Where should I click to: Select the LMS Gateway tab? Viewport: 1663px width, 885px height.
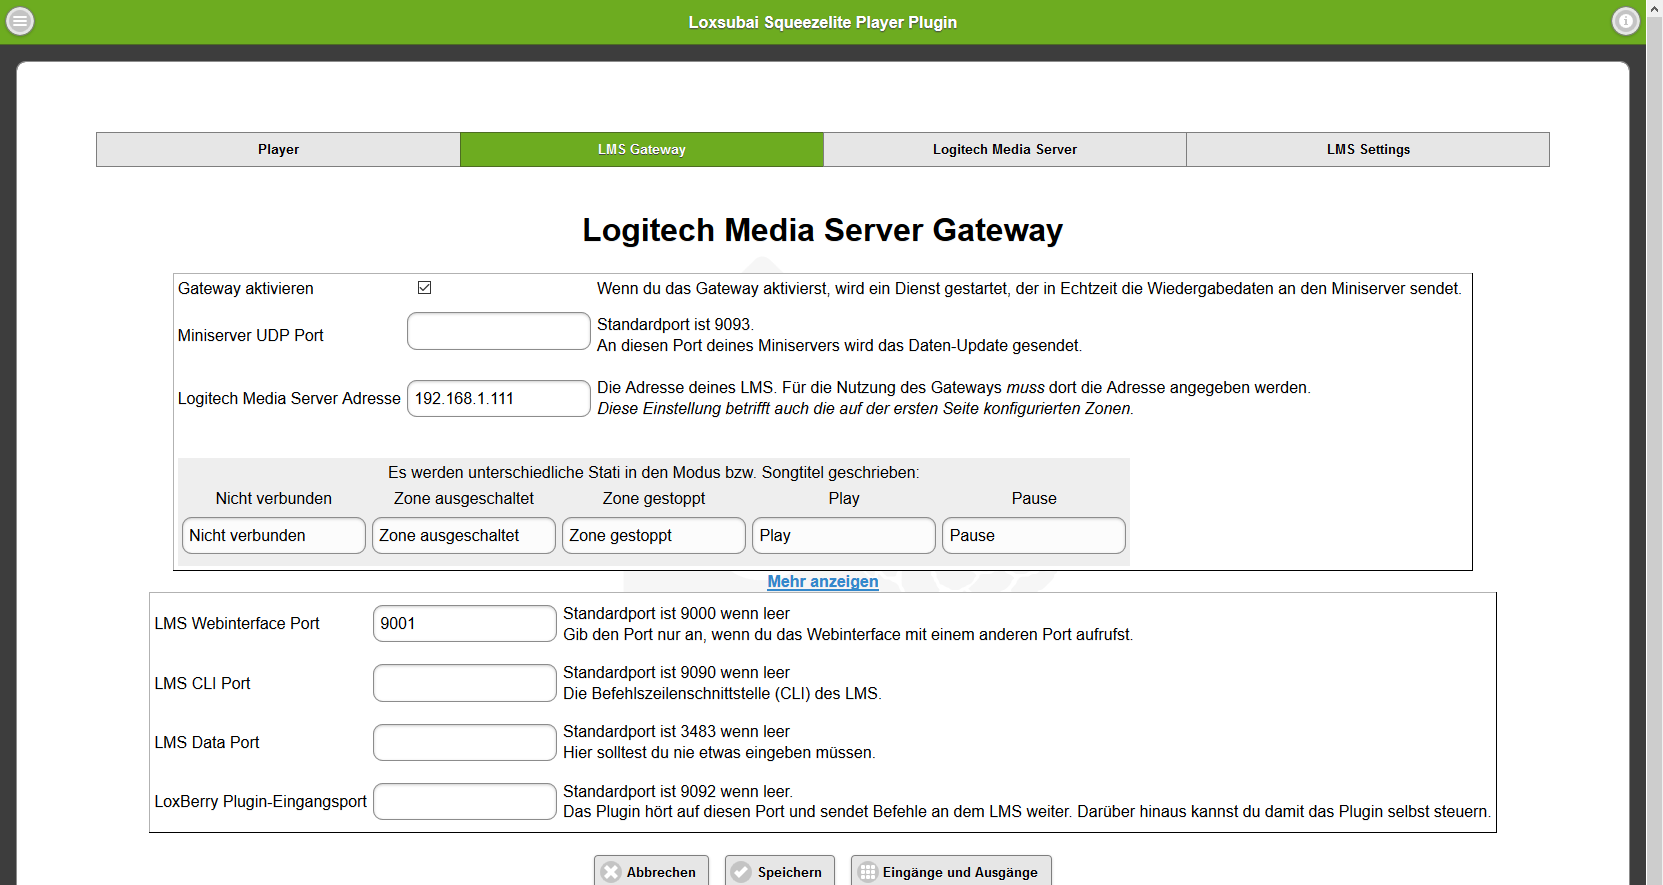[642, 149]
